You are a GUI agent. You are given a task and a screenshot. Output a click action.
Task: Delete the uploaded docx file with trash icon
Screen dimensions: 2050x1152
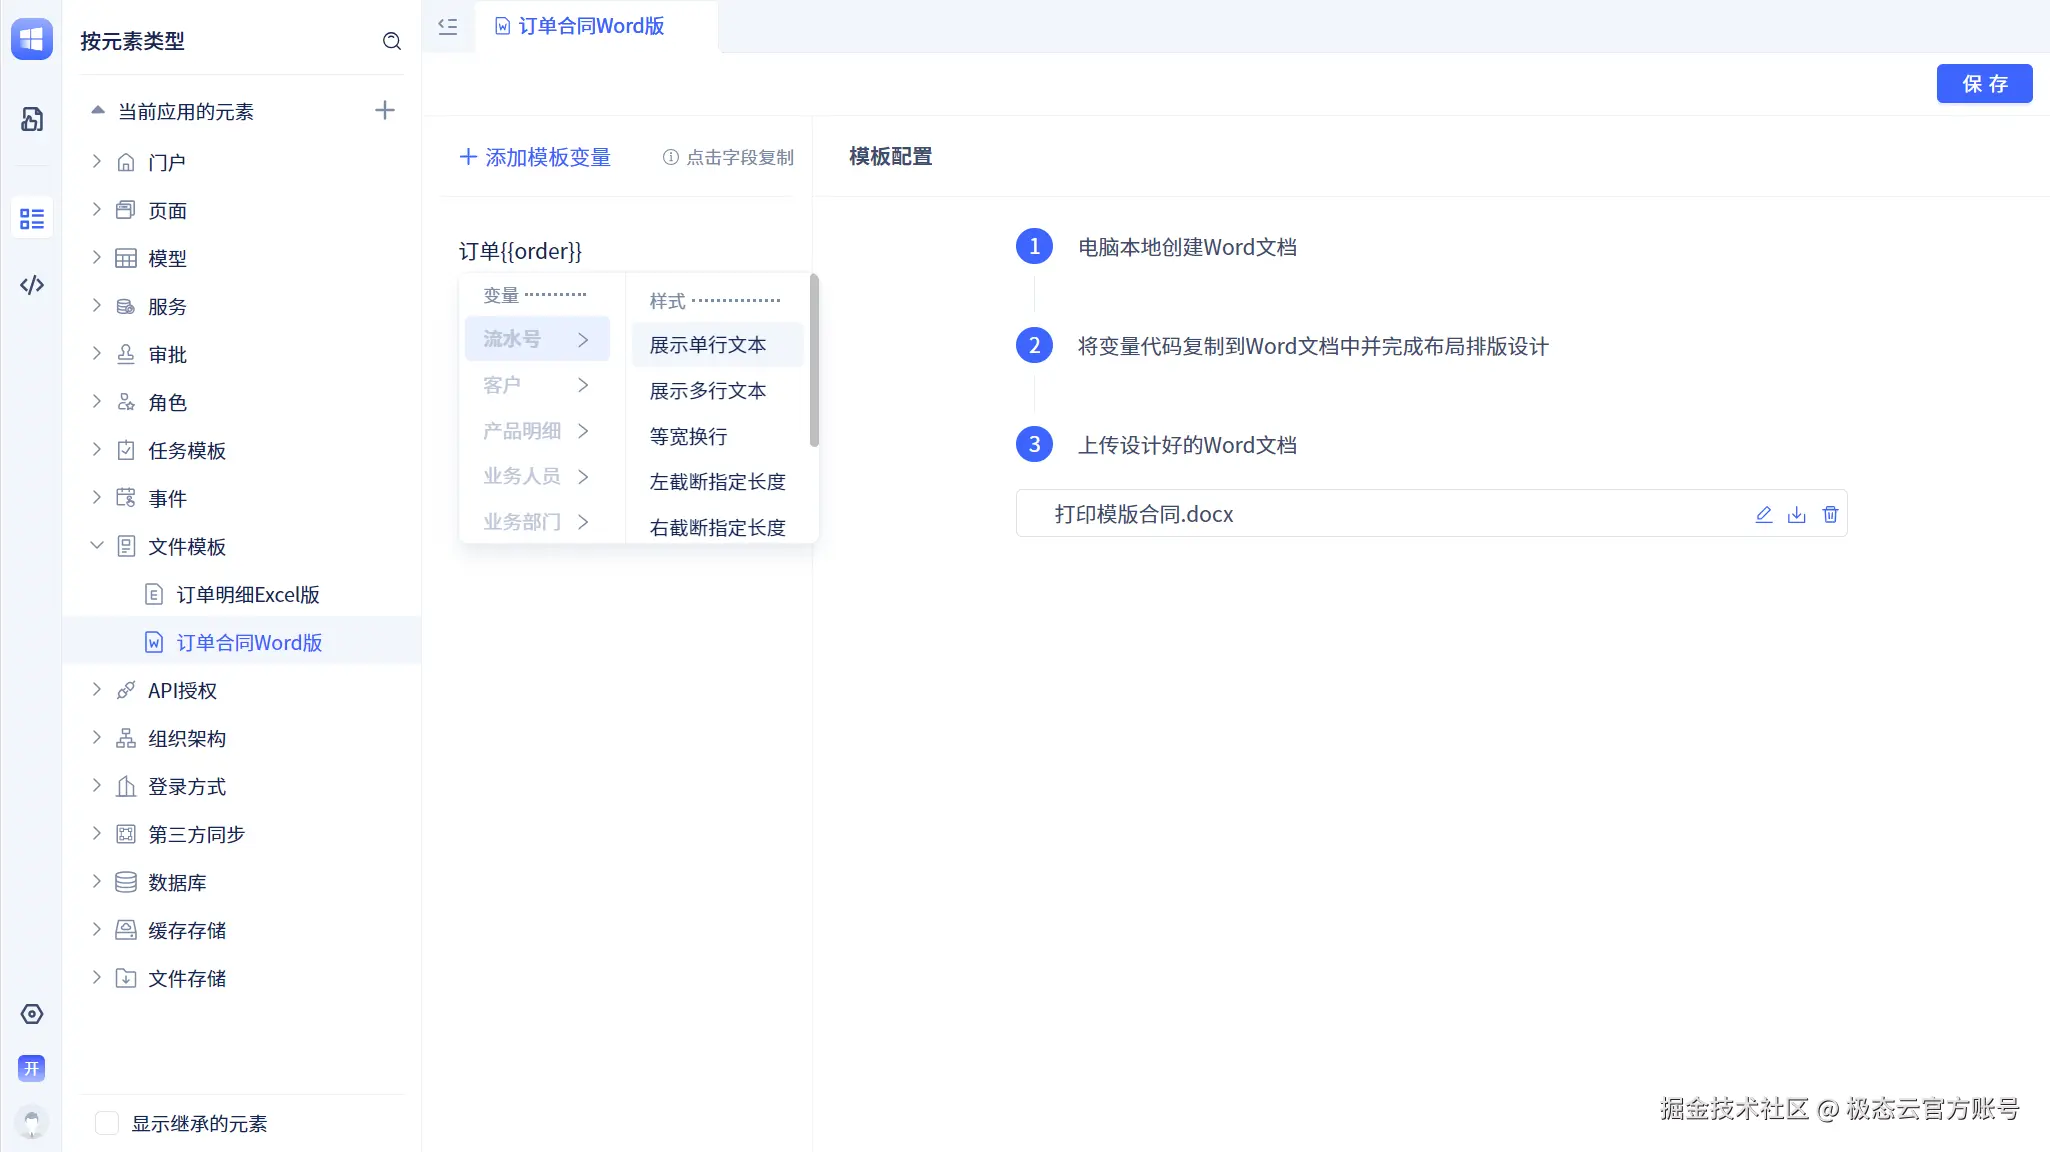(1830, 514)
